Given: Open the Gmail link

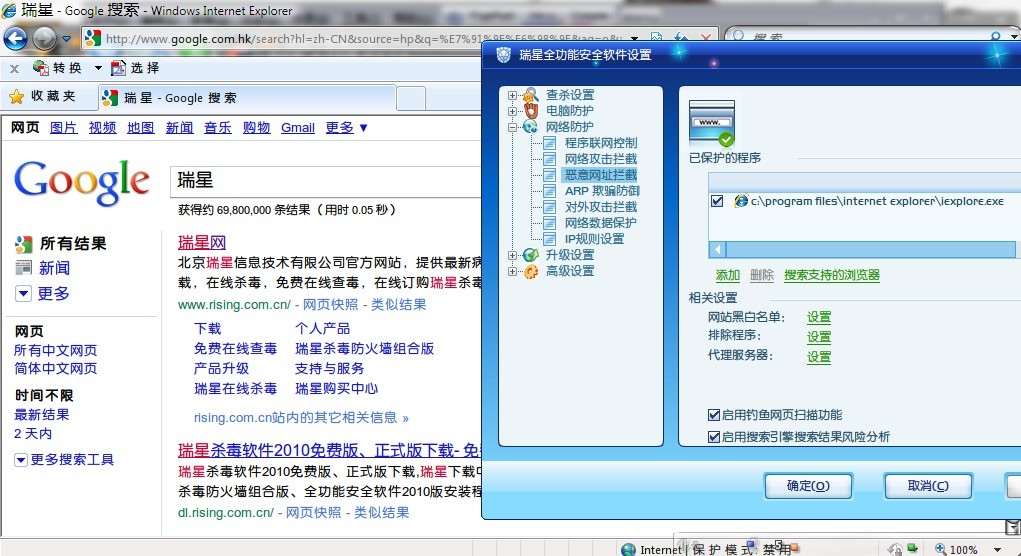Looking at the screenshot, I should tap(298, 128).
